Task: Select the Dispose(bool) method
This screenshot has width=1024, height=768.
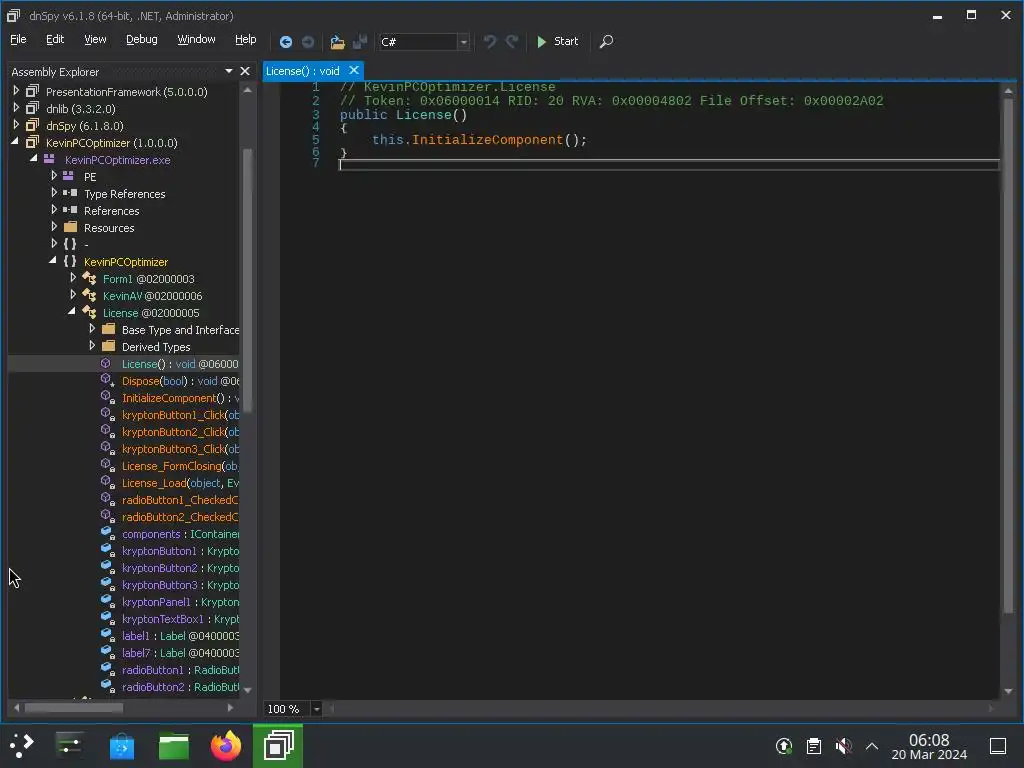Action: click(180, 381)
